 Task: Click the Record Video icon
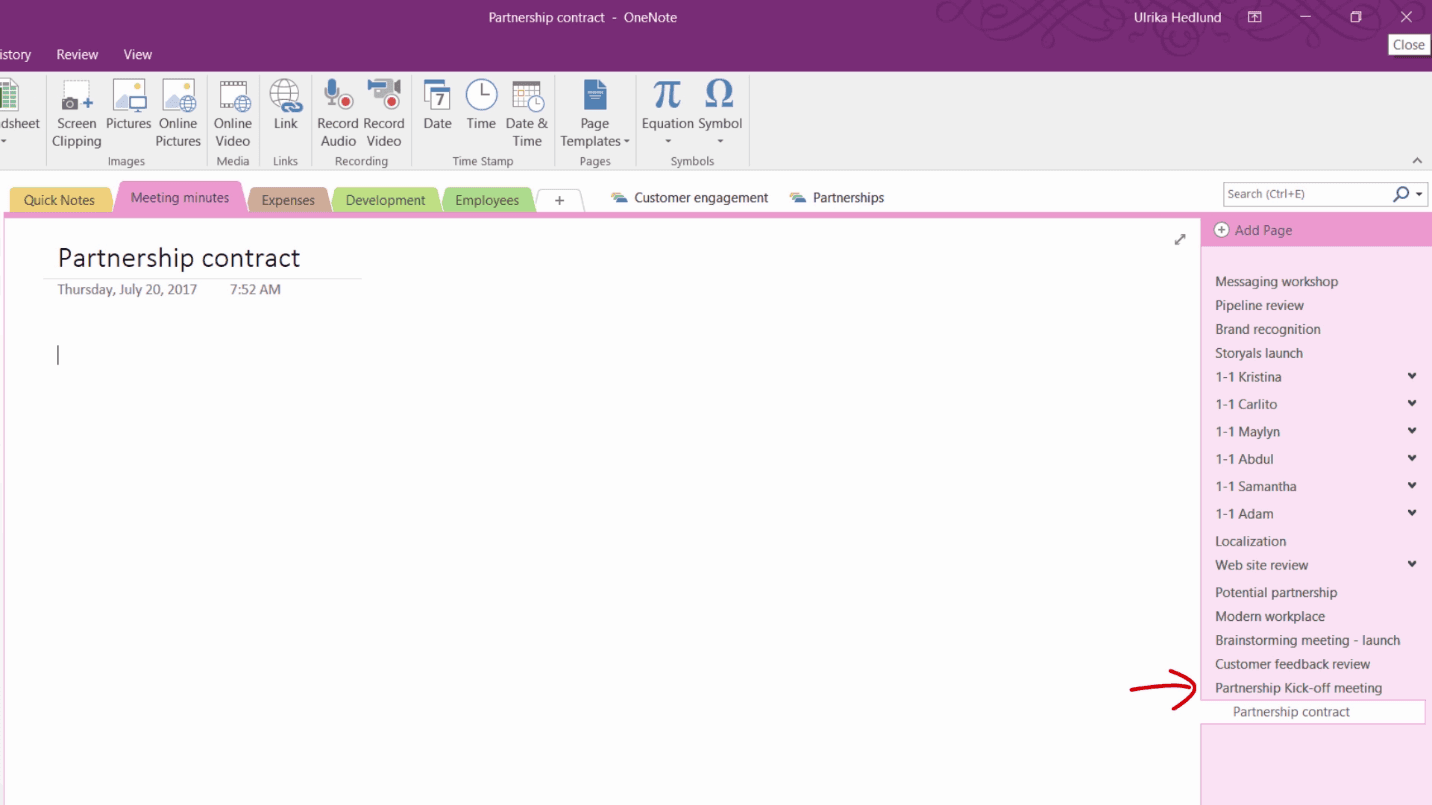(384, 110)
